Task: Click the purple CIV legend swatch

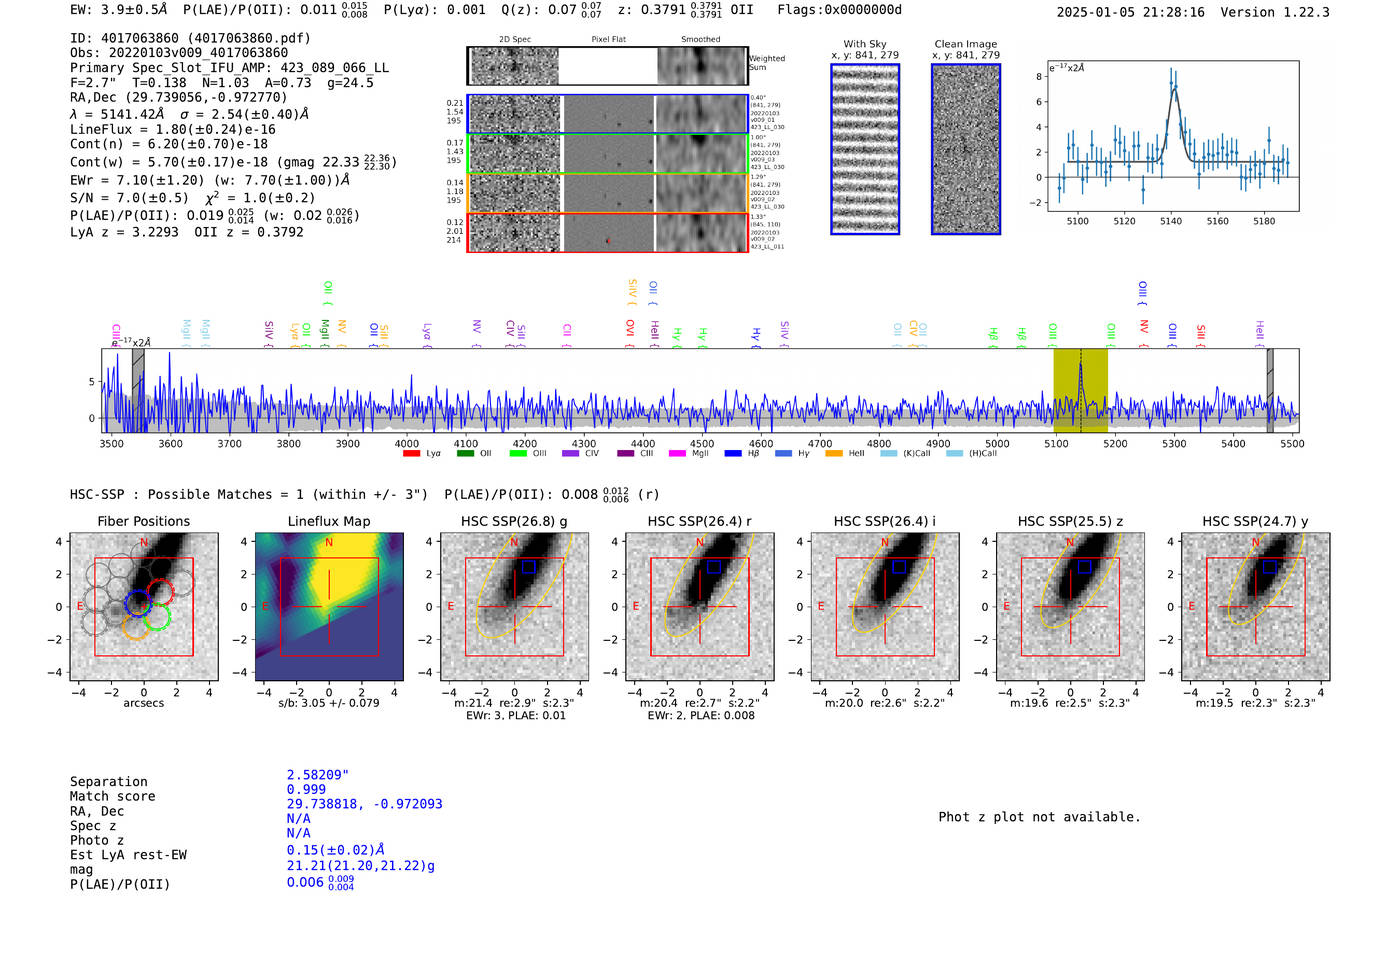Action: click(x=571, y=454)
